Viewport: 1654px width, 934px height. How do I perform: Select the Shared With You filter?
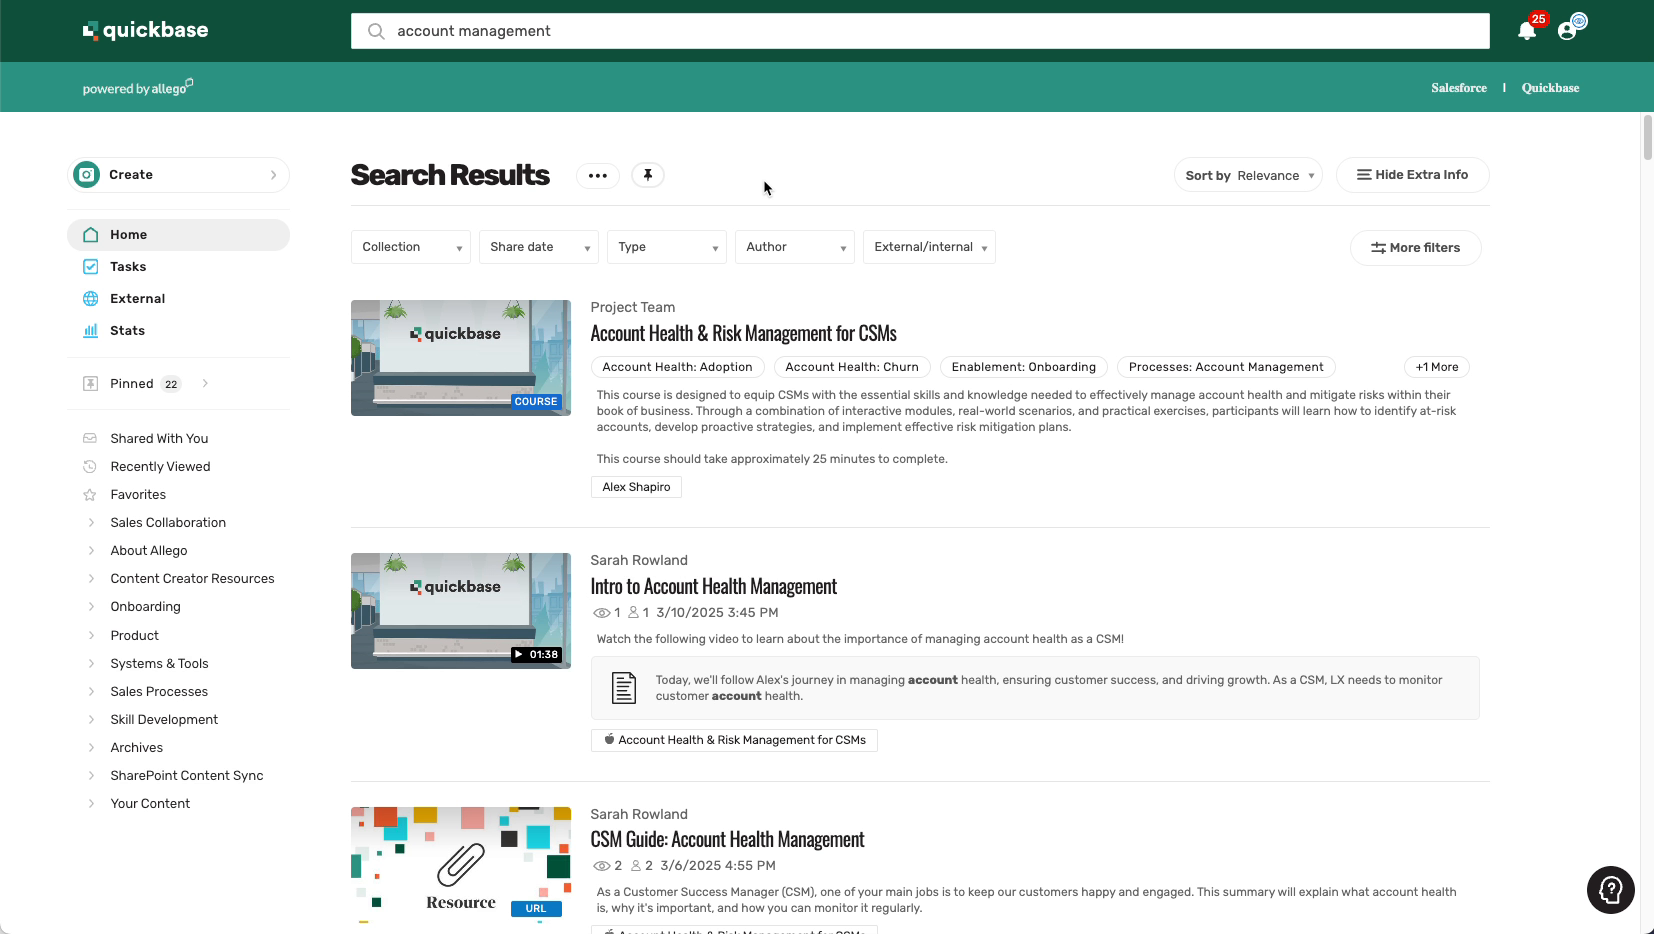point(158,438)
